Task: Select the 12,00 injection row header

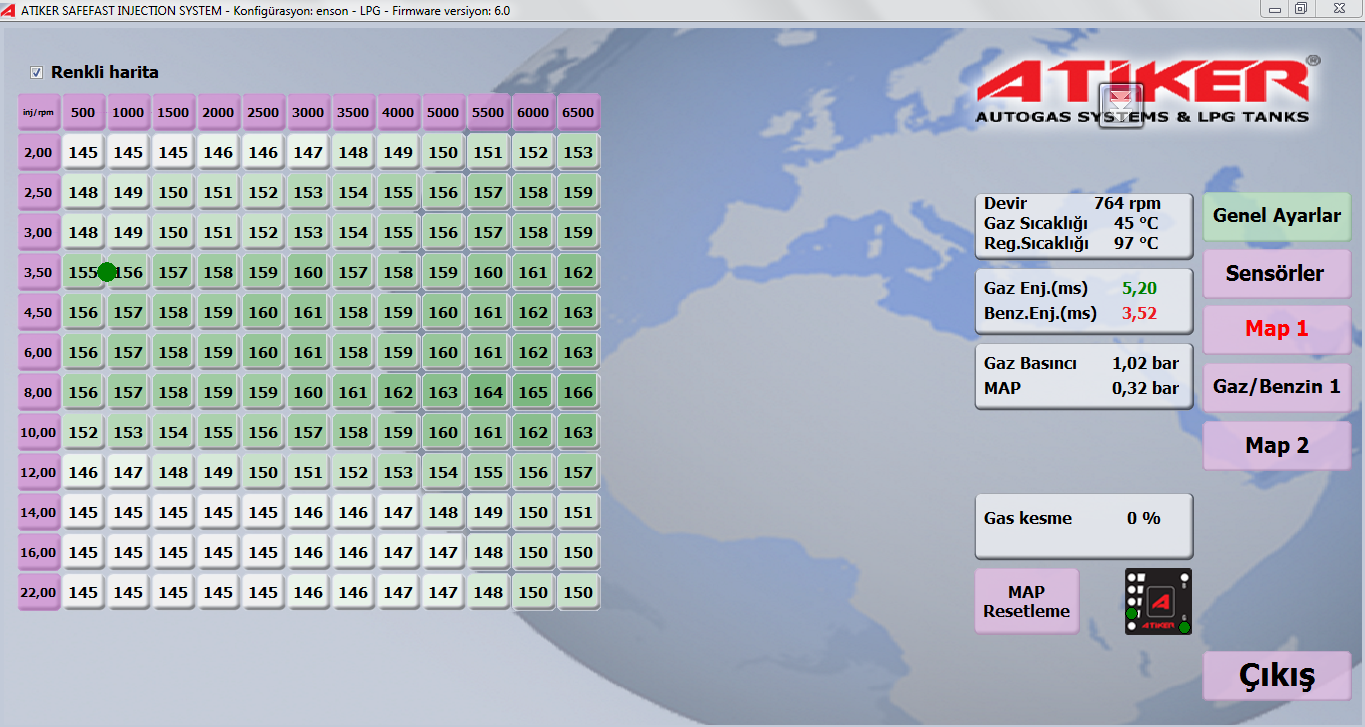Action: tap(39, 472)
